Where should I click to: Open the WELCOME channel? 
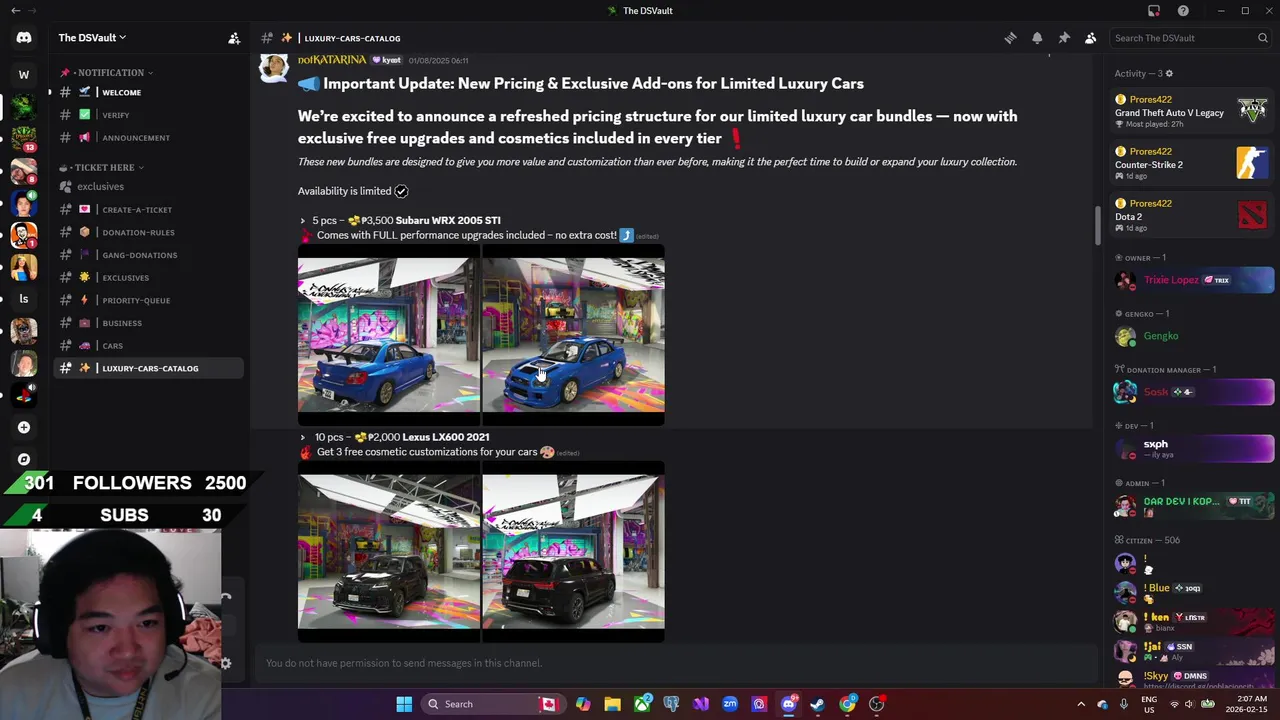tap(147, 92)
